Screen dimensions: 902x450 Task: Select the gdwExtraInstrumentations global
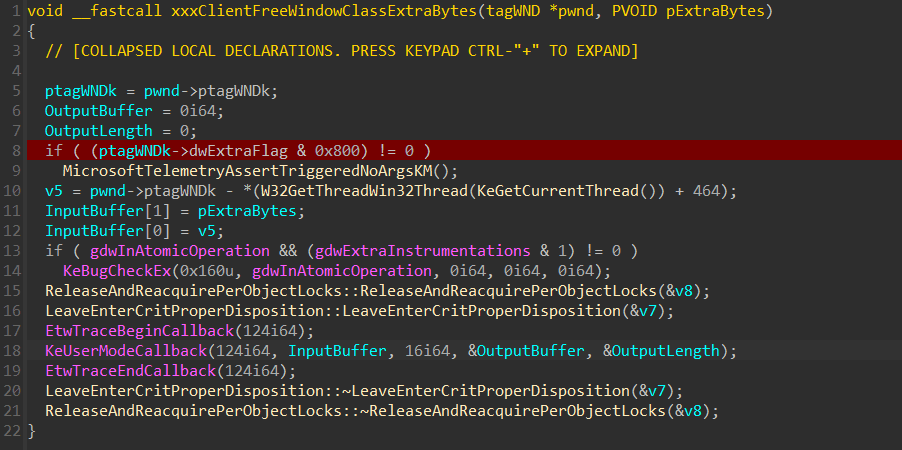tap(422, 251)
